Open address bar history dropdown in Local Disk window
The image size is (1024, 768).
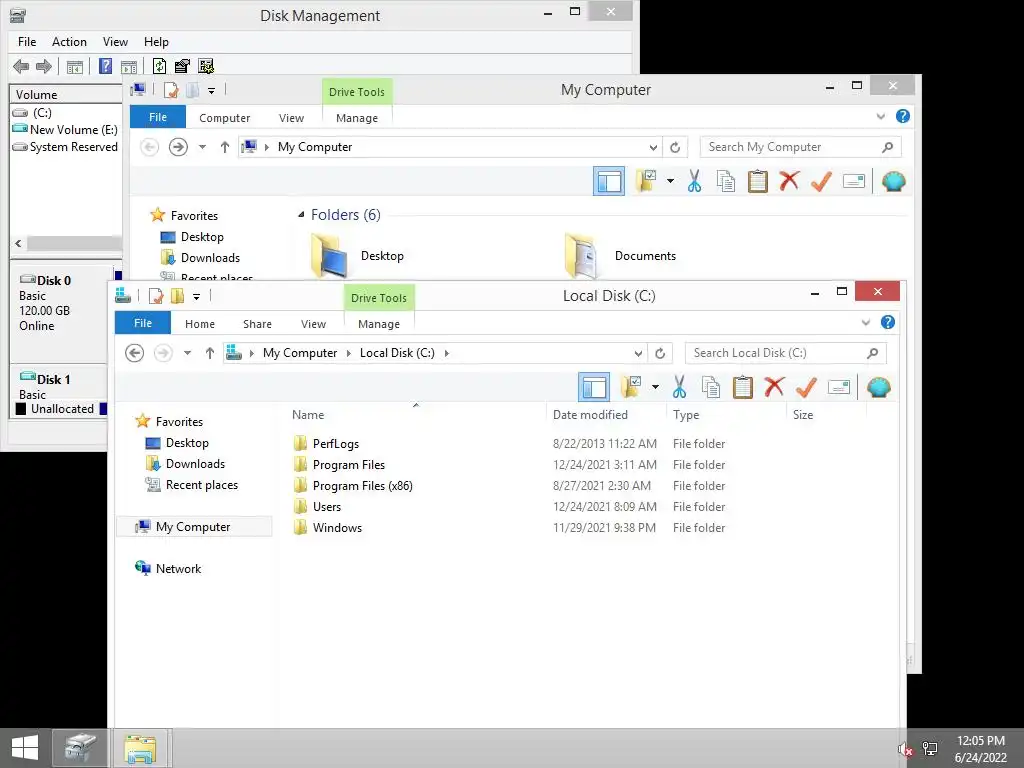[638, 353]
